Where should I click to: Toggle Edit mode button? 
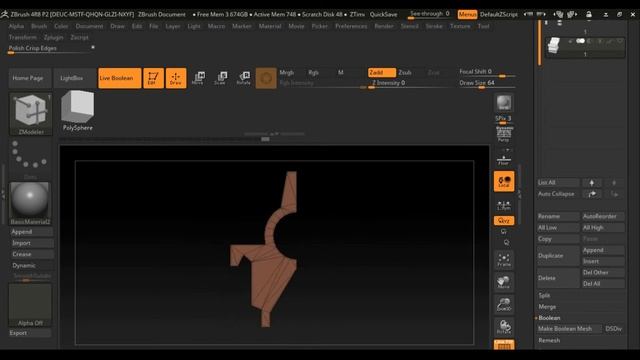(153, 78)
